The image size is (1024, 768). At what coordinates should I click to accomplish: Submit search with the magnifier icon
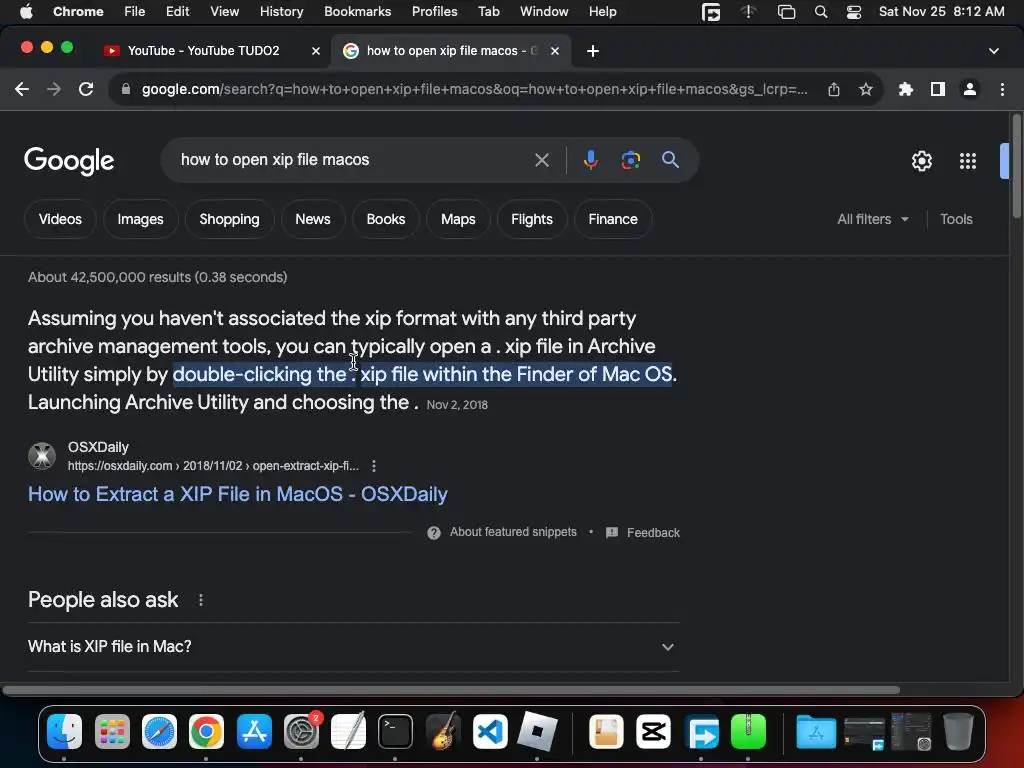tap(670, 160)
